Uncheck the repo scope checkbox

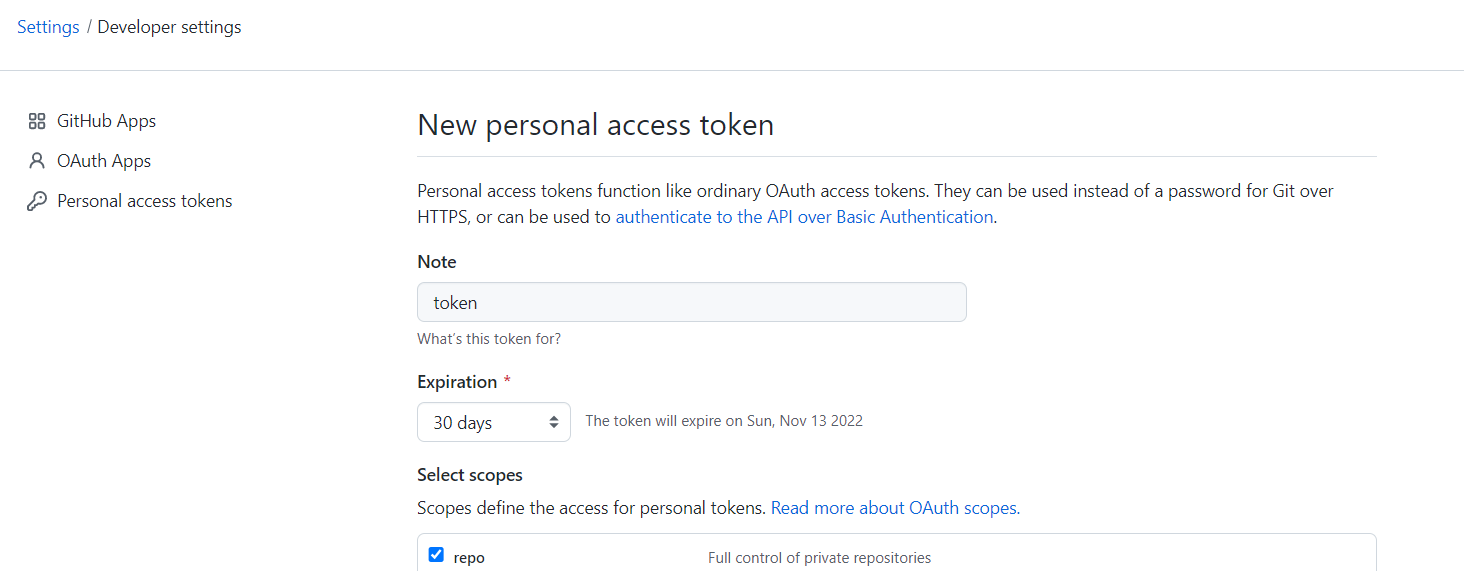(436, 555)
